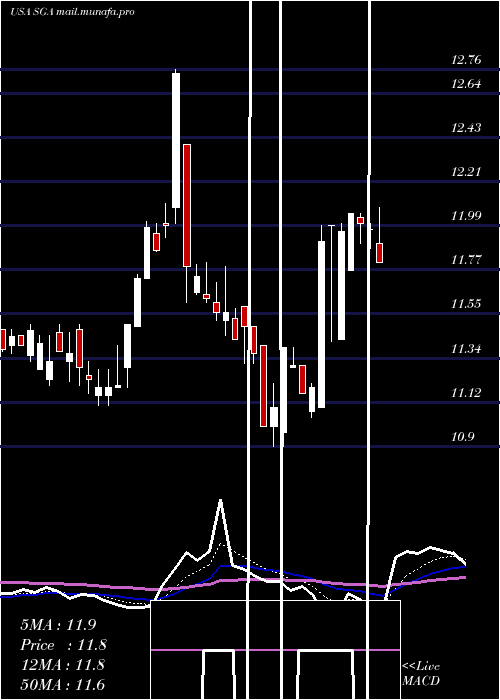Click the '5MA : 11.9' readout
Image resolution: width=500 pixels, height=700 pixels.
pyautogui.click(x=58, y=625)
